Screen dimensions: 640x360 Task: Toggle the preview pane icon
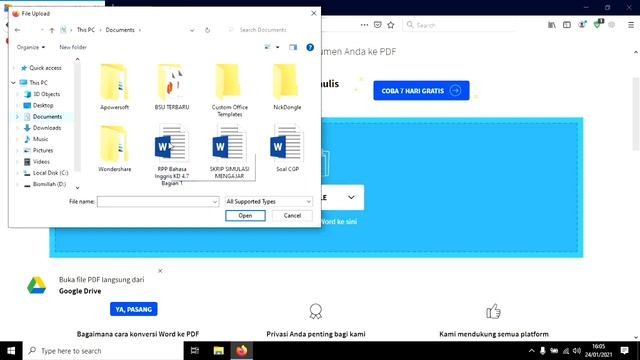pos(293,47)
